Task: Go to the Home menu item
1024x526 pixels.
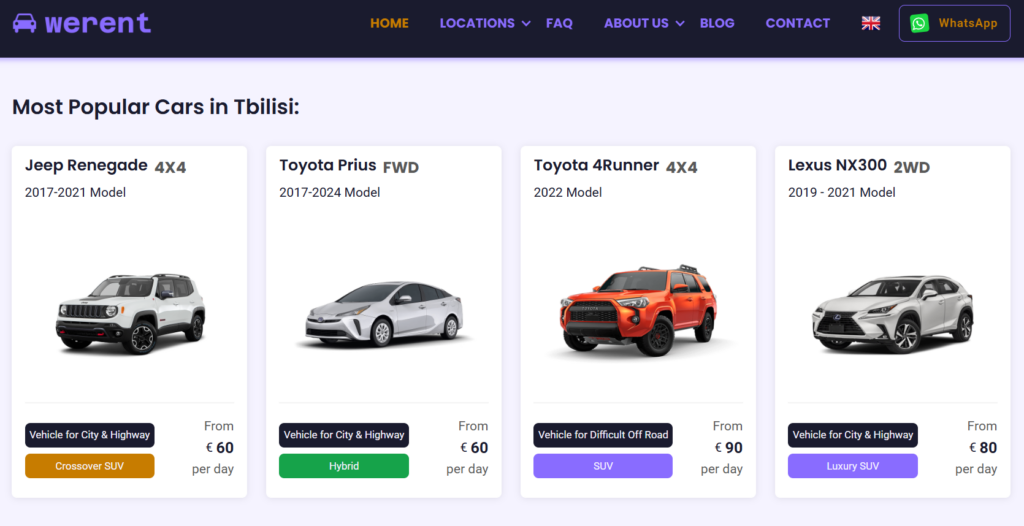Action: coord(389,23)
